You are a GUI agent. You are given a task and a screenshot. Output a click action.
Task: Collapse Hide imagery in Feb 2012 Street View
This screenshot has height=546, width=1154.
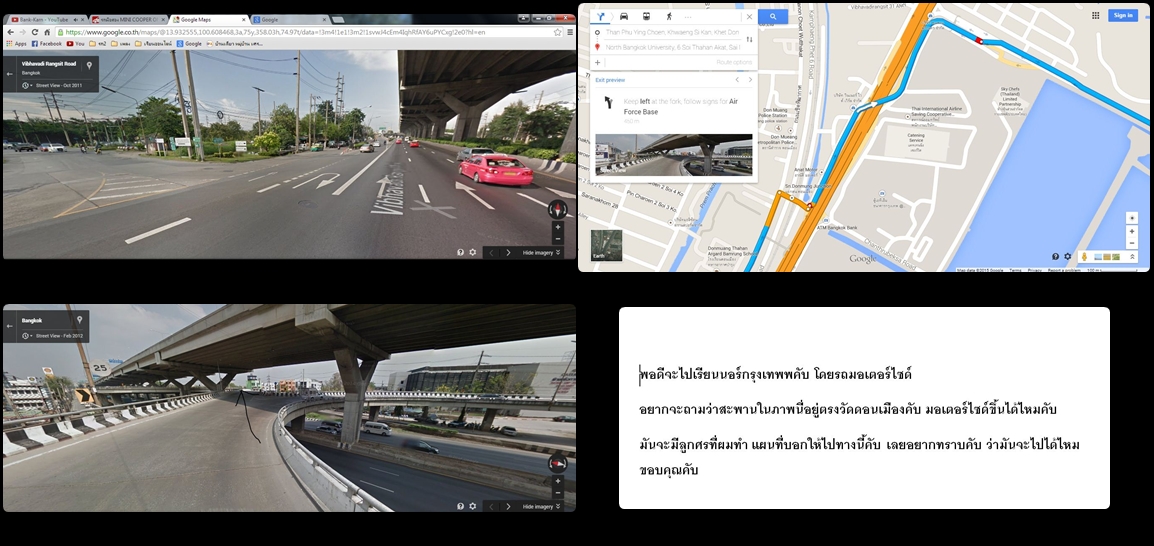(542, 506)
